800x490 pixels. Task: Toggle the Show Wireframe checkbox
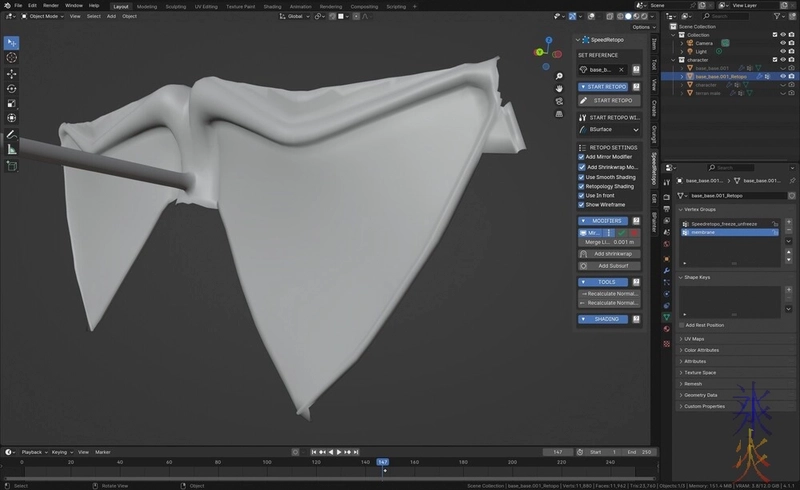tap(582, 204)
